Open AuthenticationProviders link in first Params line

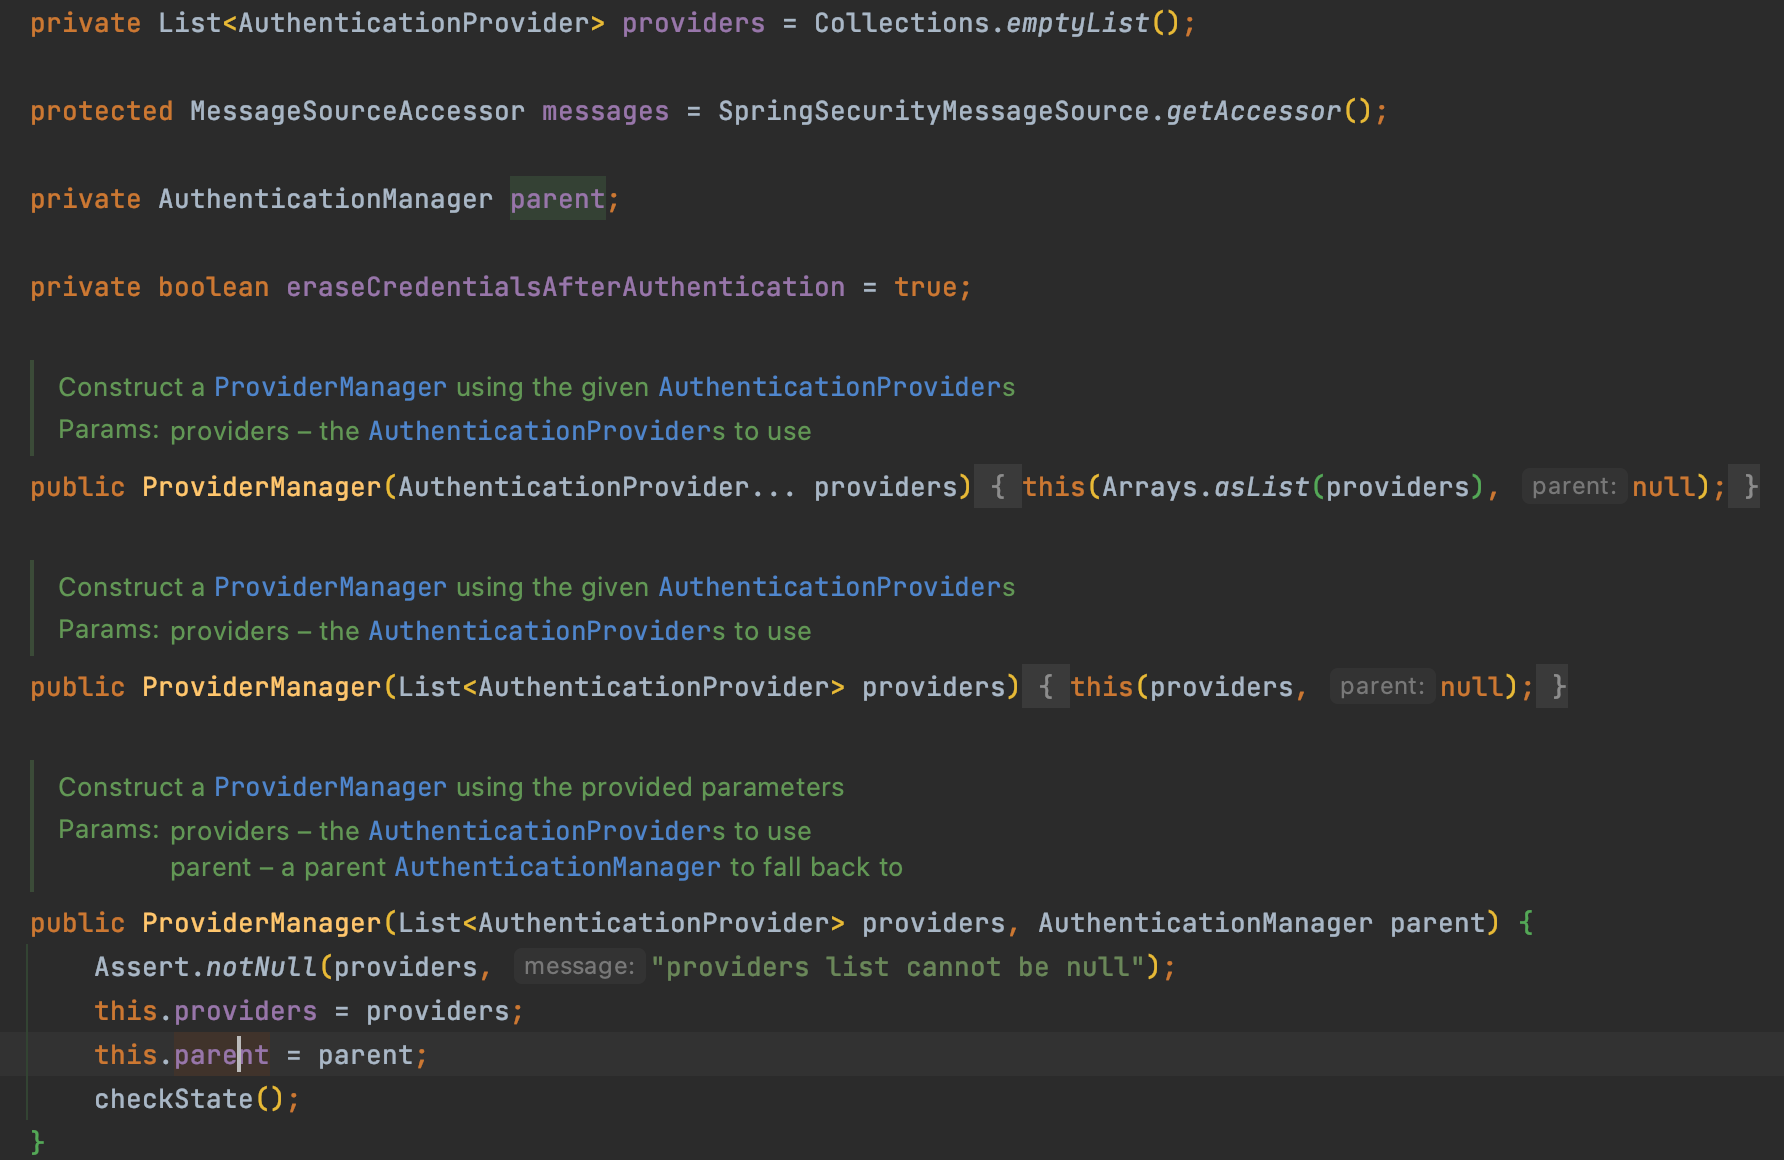coord(547,431)
